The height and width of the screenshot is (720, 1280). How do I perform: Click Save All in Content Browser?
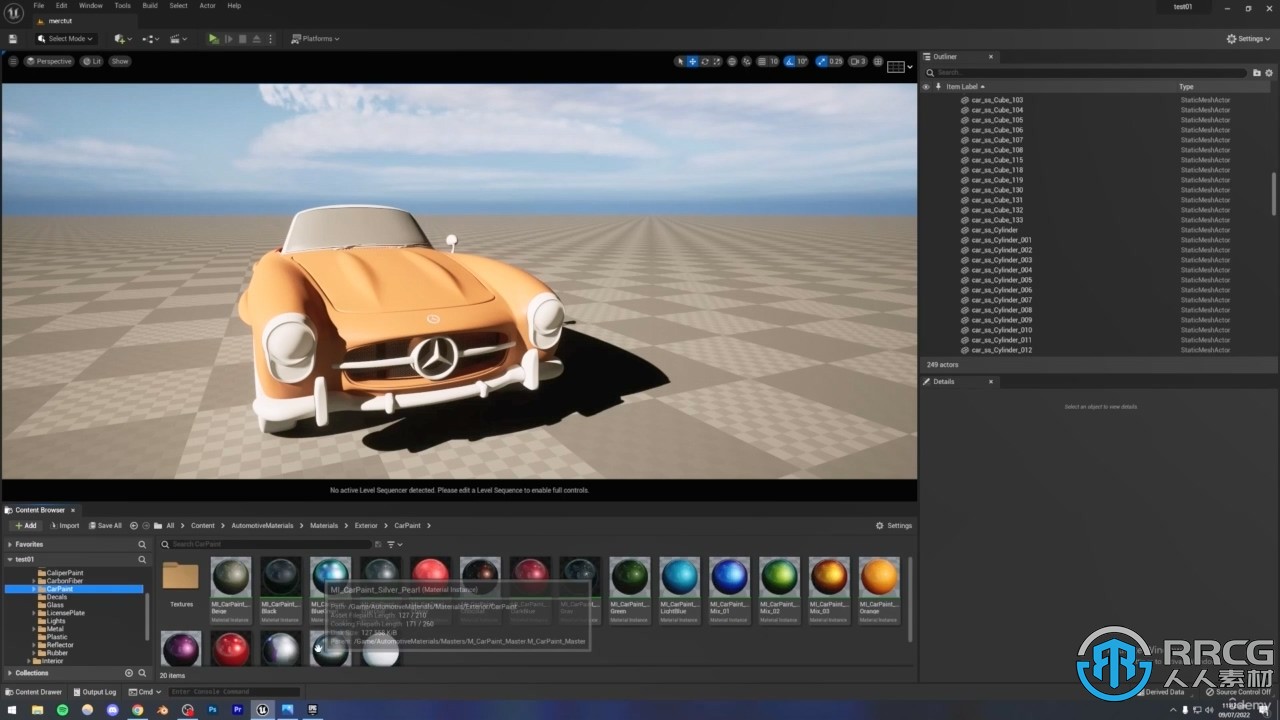pyautogui.click(x=105, y=525)
